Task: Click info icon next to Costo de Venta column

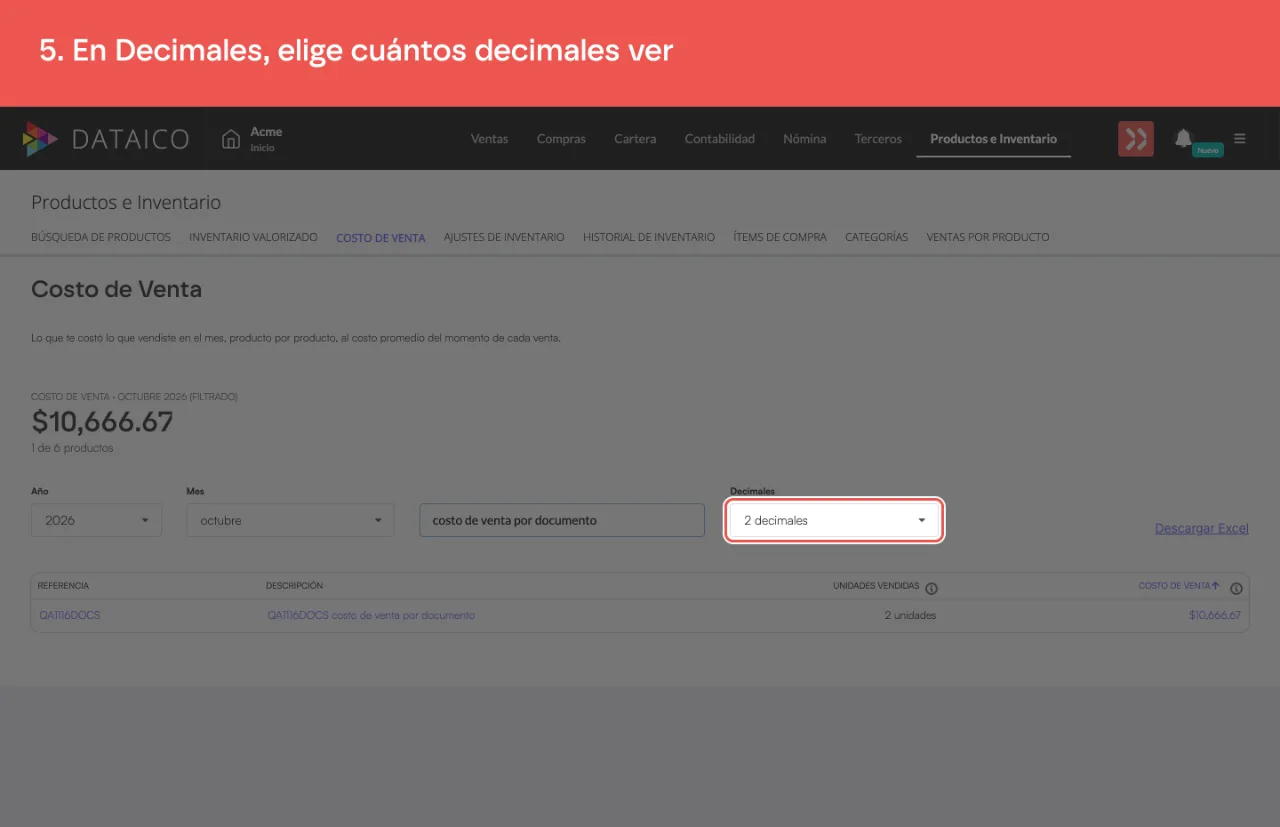Action: 1236,588
